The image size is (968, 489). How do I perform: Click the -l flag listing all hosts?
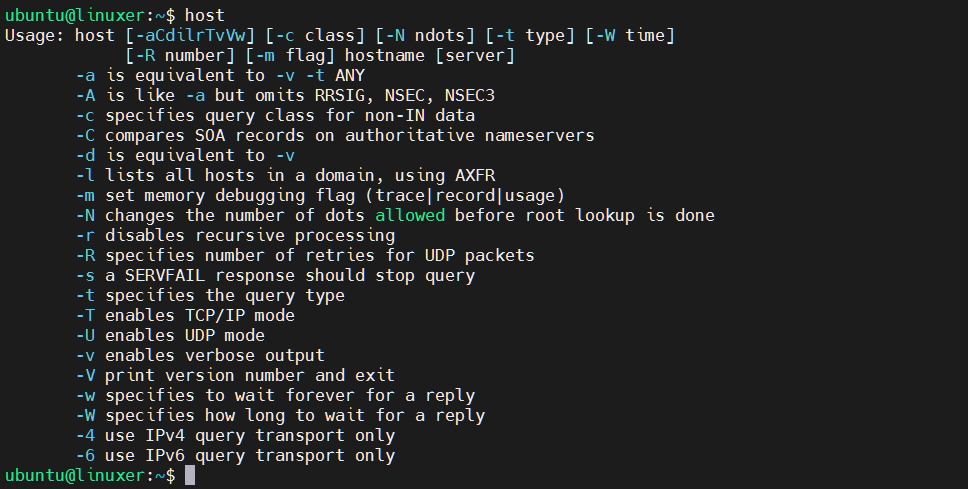(x=85, y=175)
